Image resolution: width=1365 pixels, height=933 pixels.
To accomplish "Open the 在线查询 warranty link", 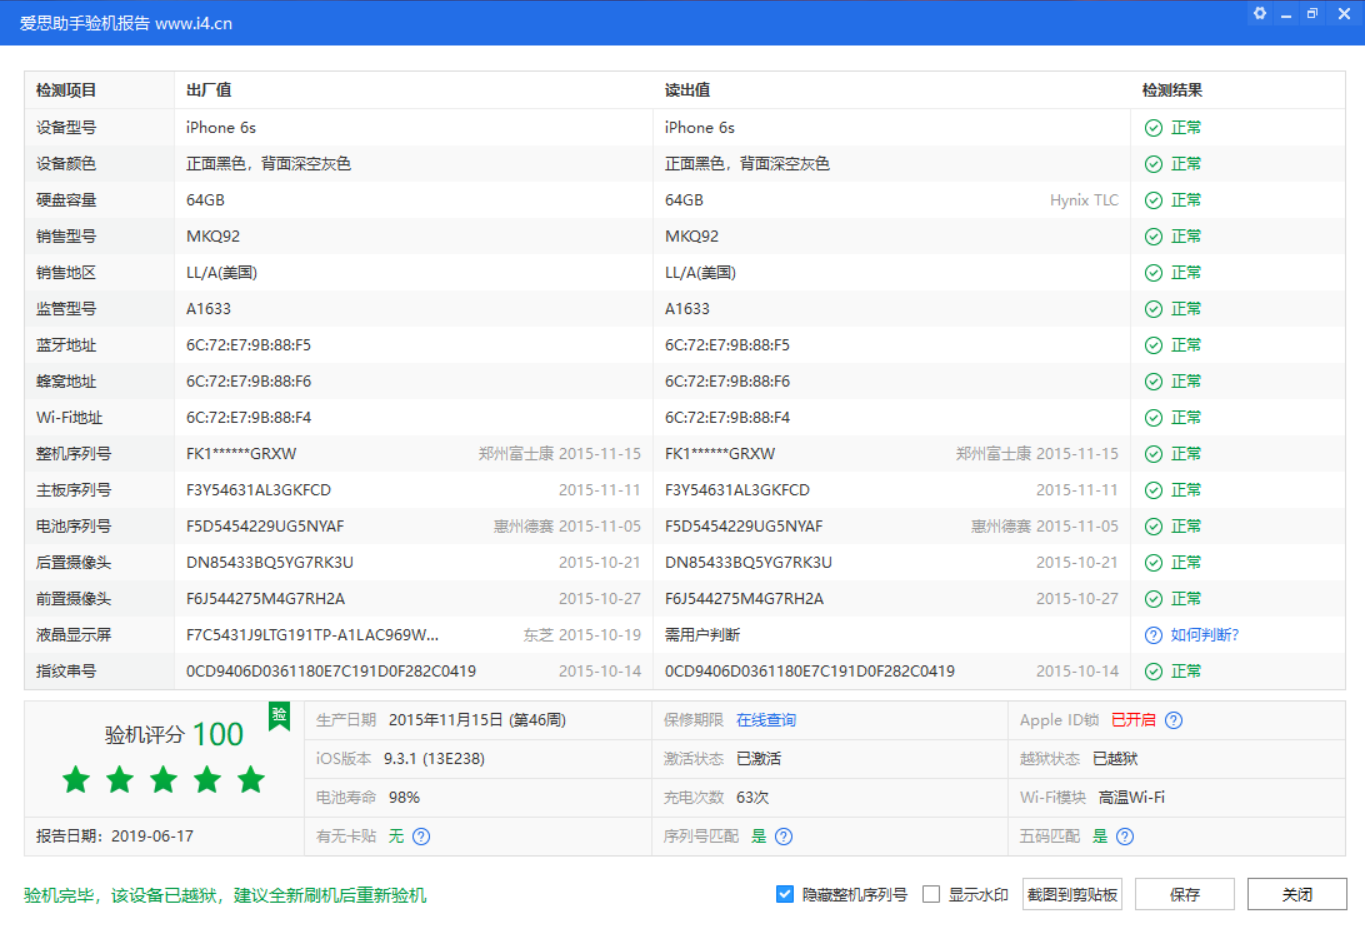I will tap(766, 720).
